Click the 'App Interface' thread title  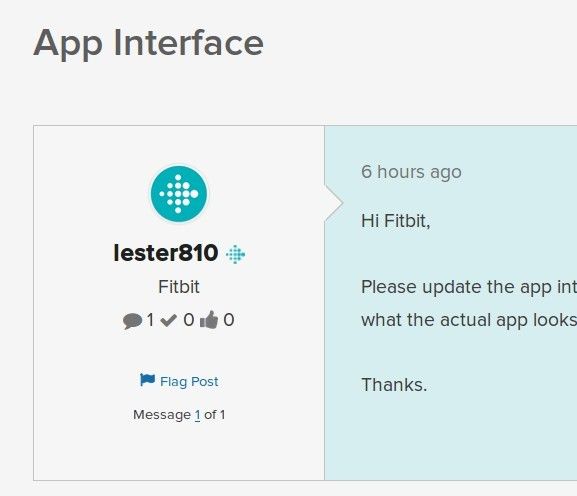(148, 43)
